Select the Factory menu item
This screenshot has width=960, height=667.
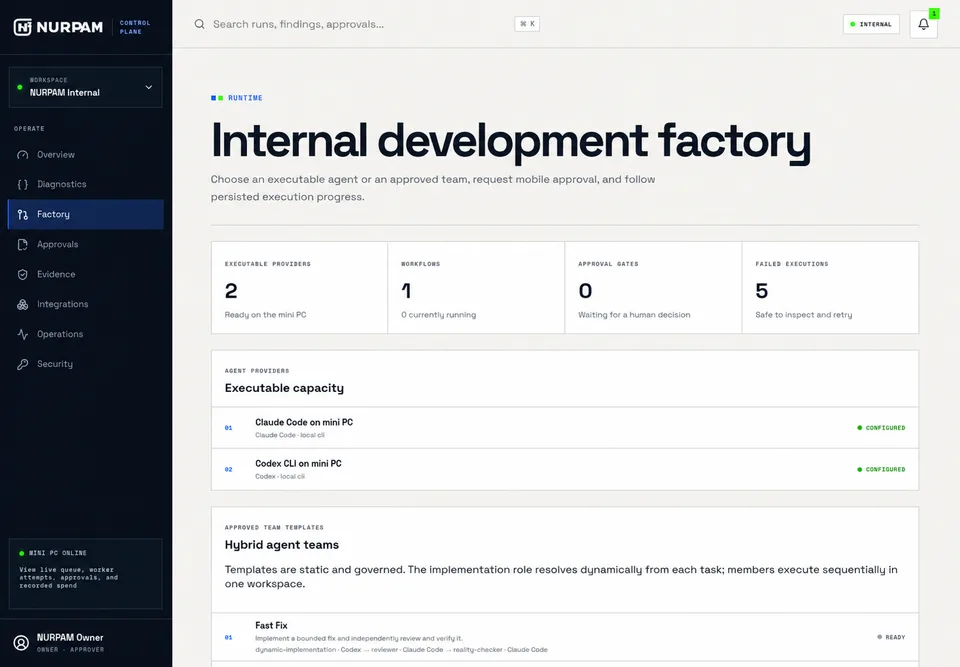pos(86,214)
